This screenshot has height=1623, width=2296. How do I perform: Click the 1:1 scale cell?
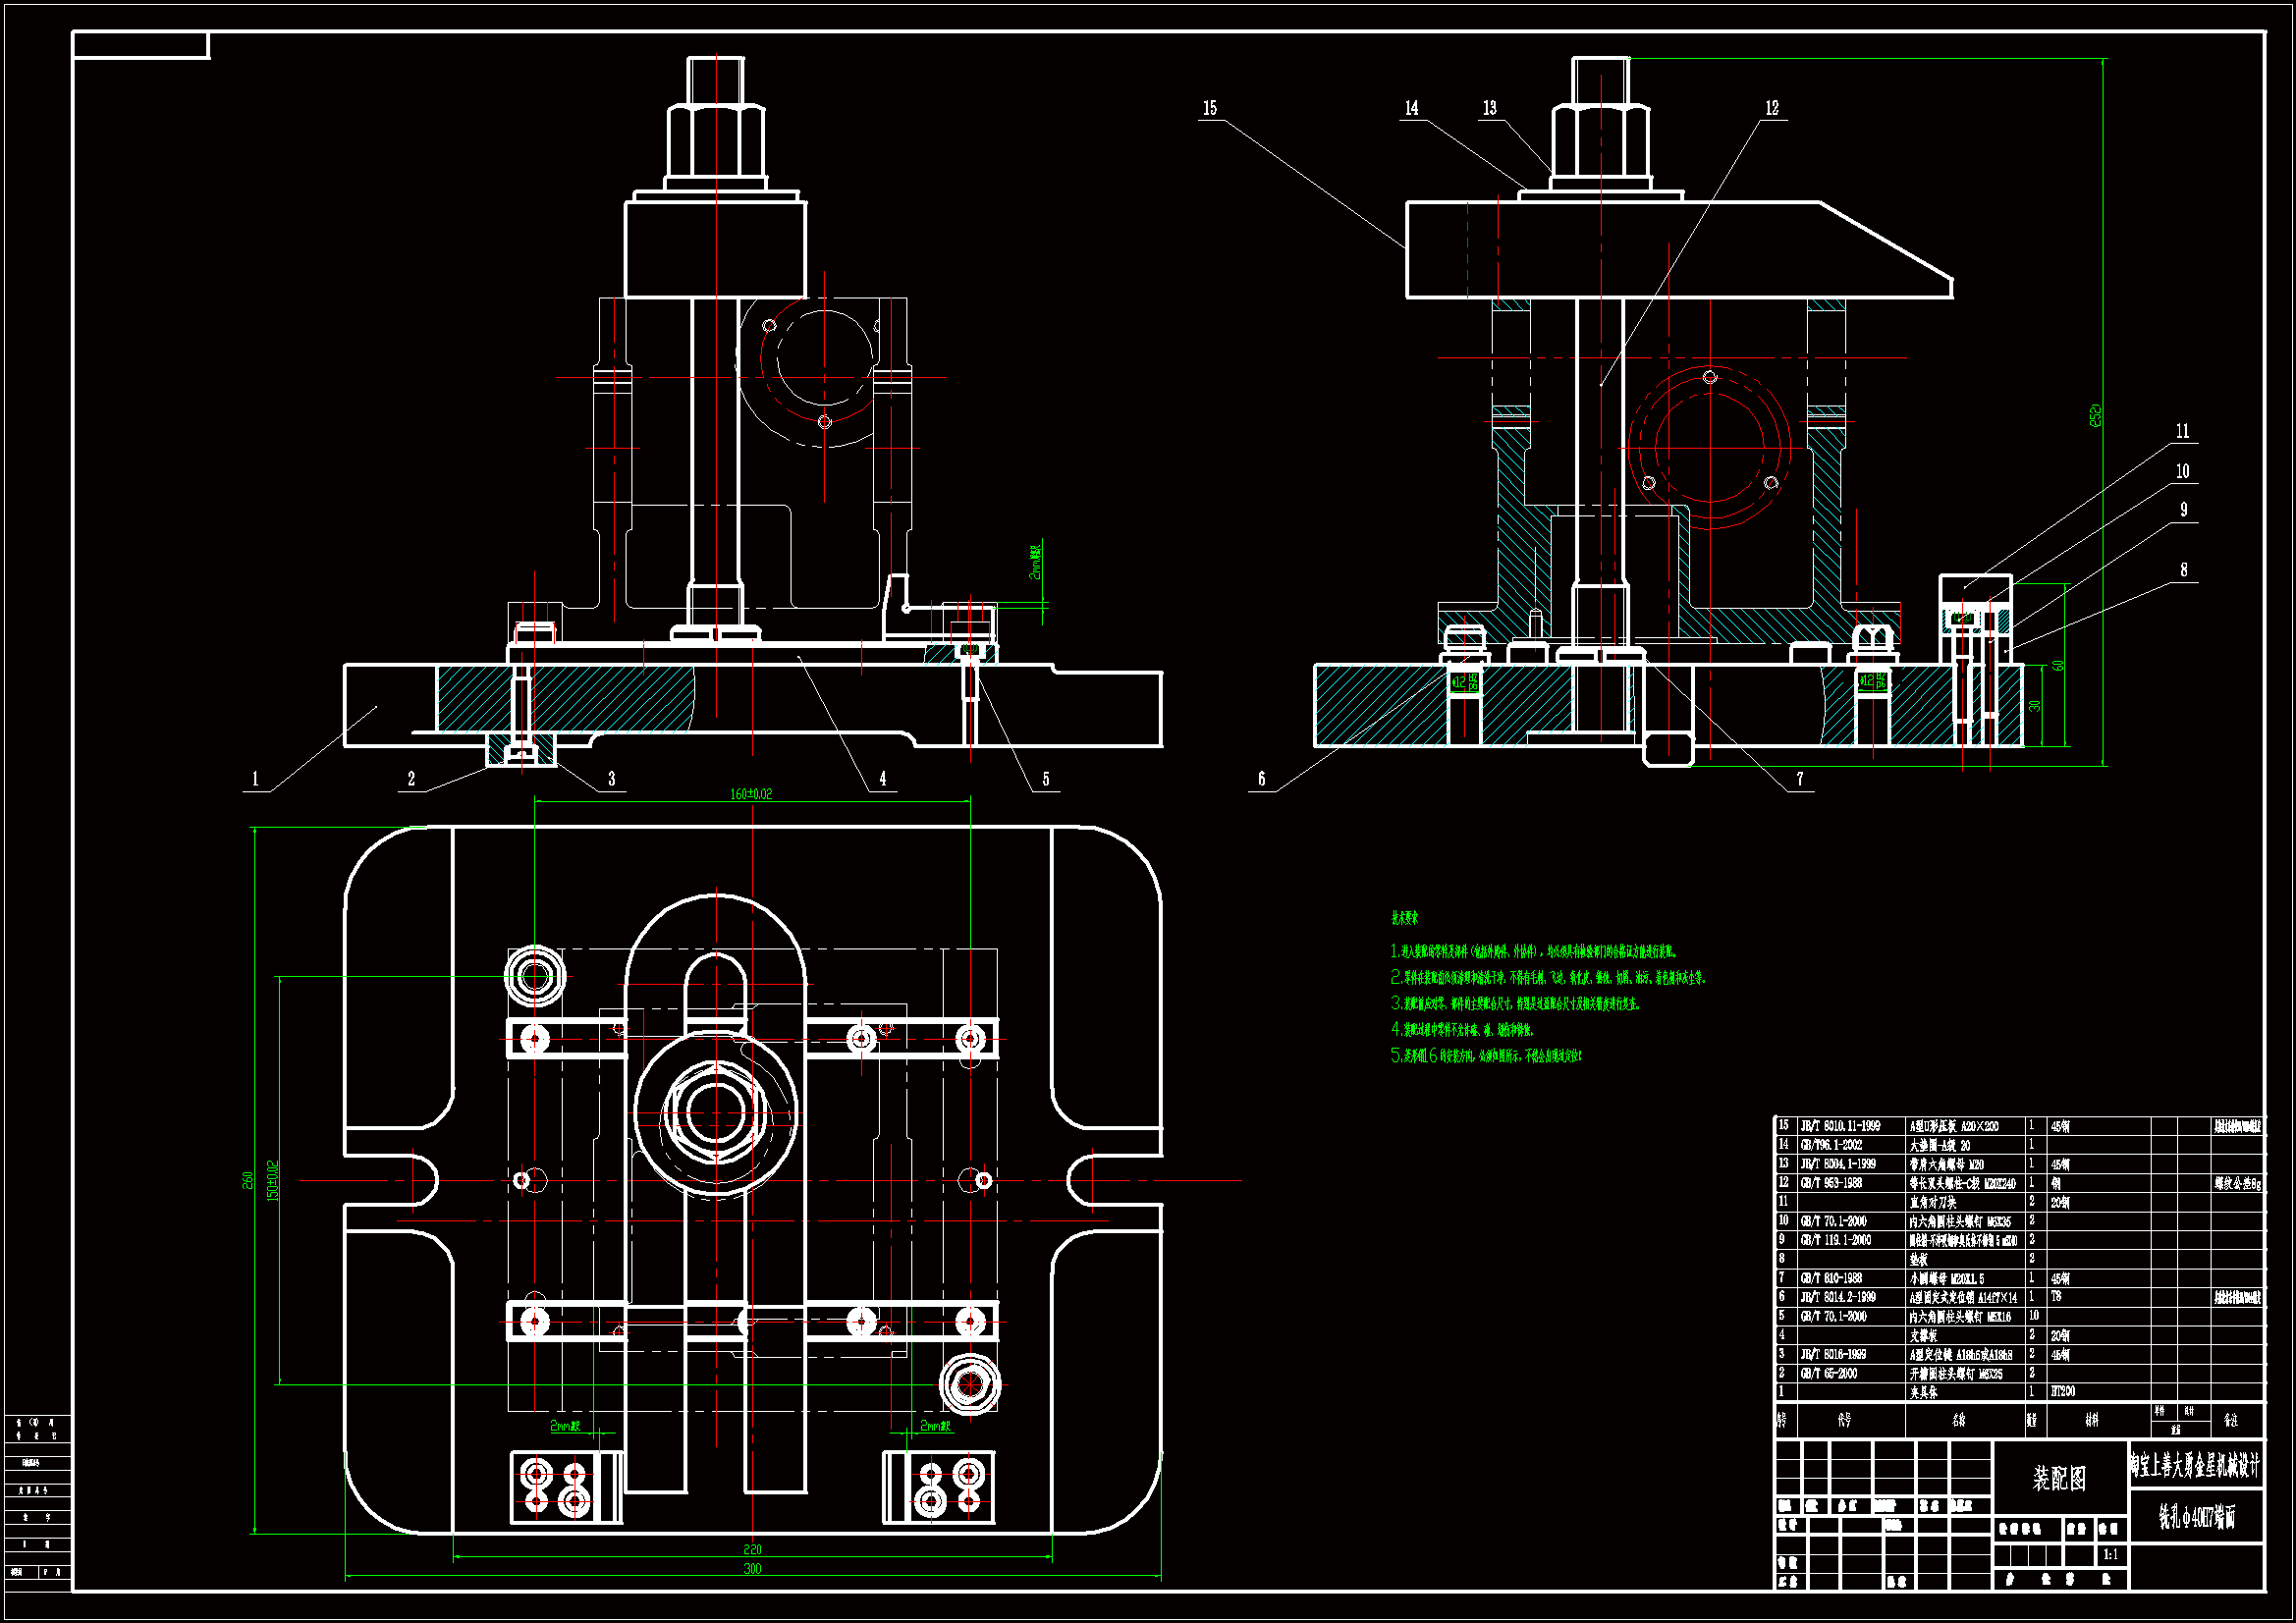pyautogui.click(x=2110, y=1555)
